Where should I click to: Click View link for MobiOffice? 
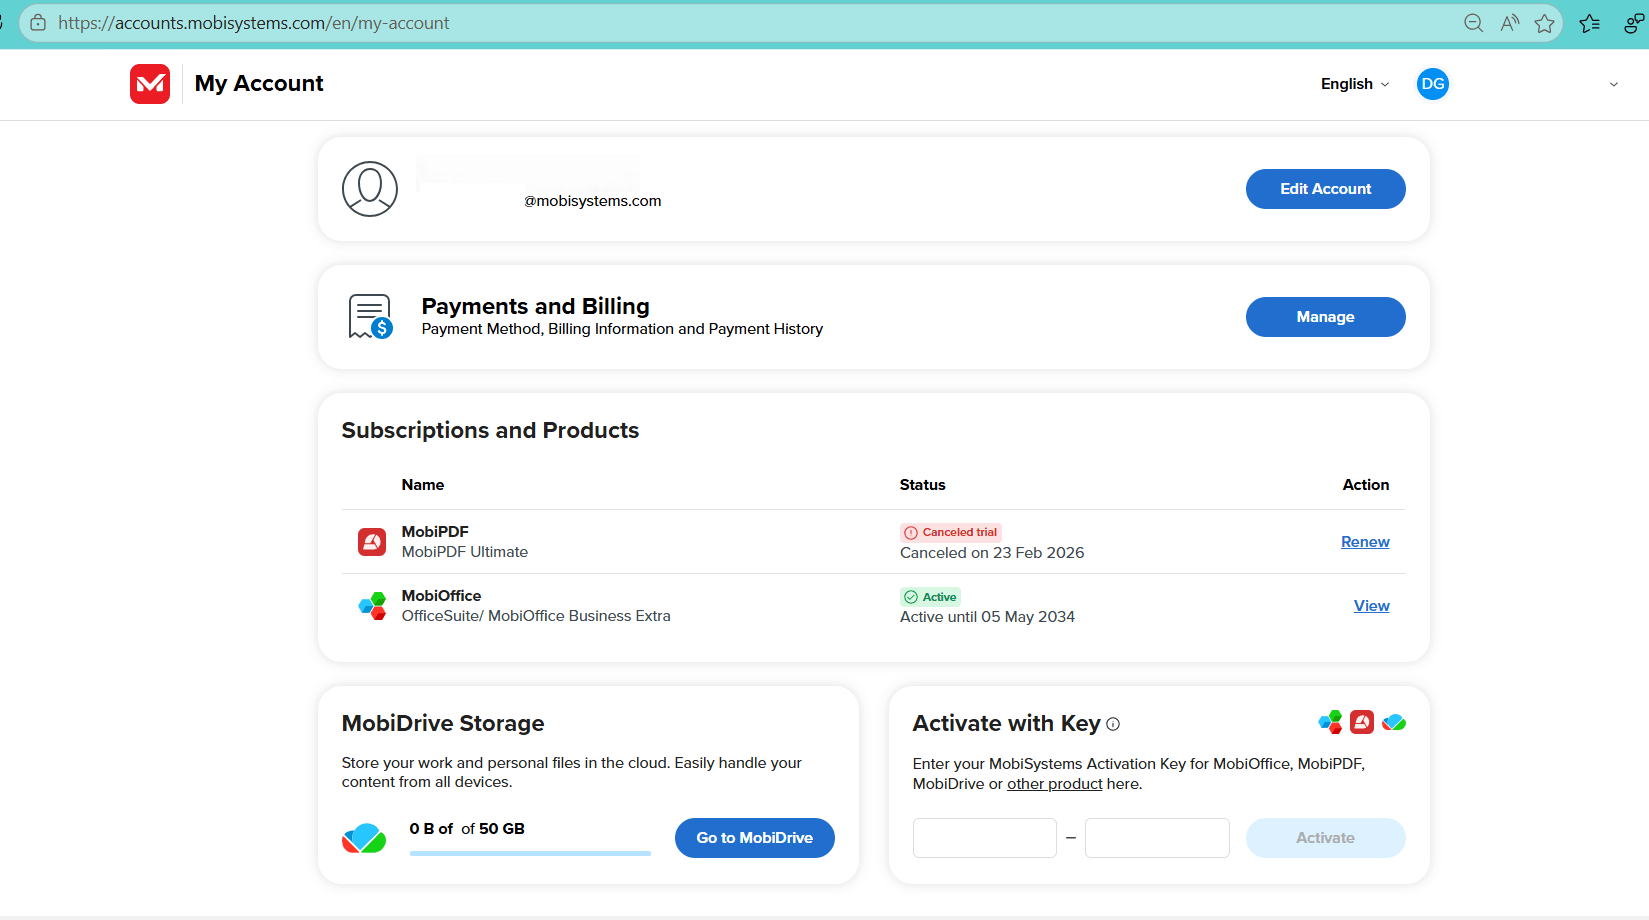click(1372, 606)
